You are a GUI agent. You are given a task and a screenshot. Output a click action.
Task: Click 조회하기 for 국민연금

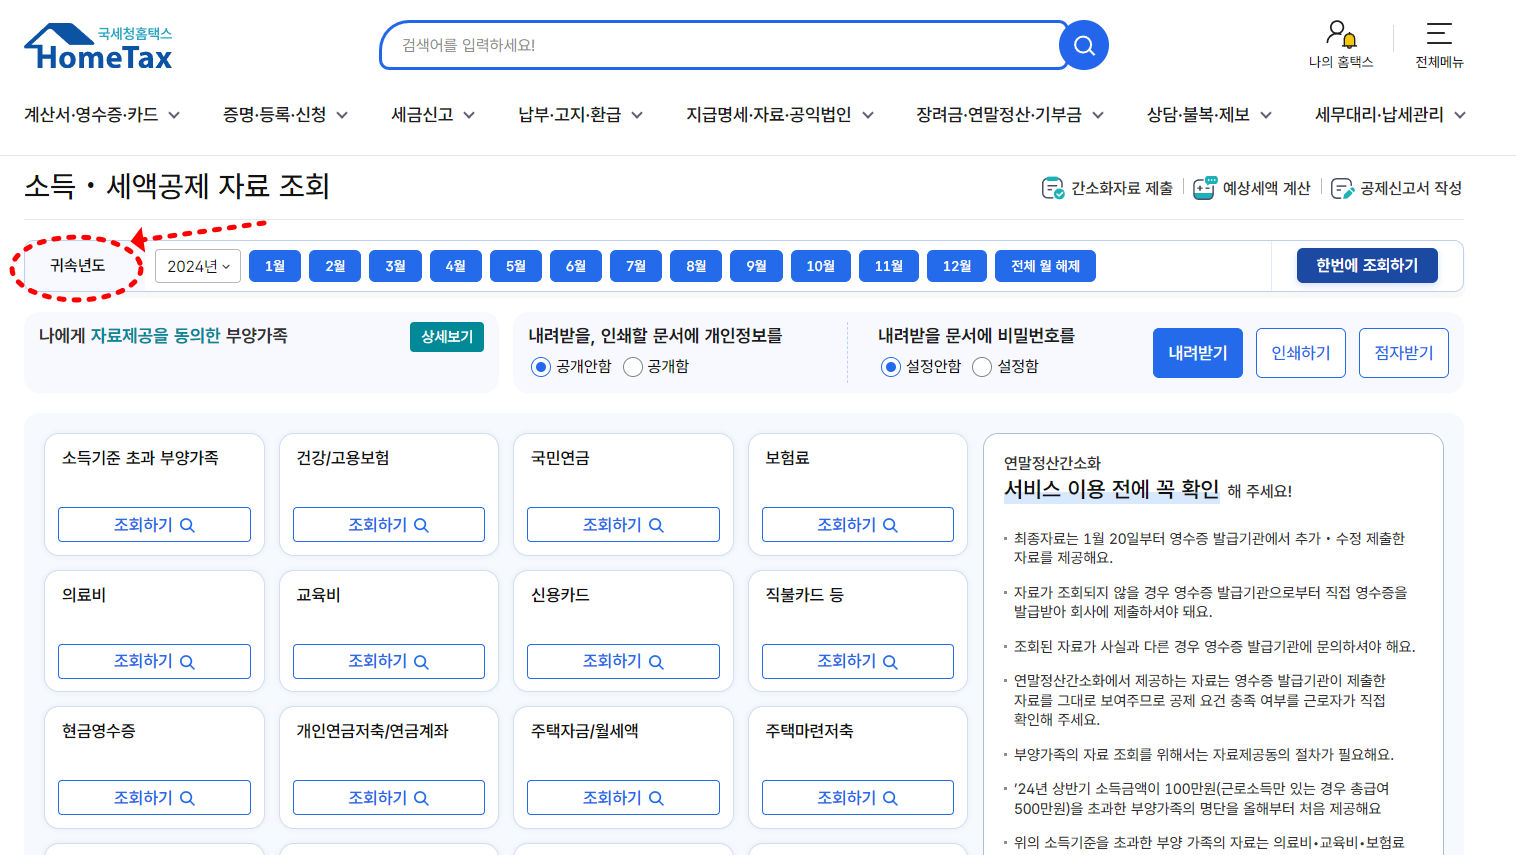click(x=623, y=525)
